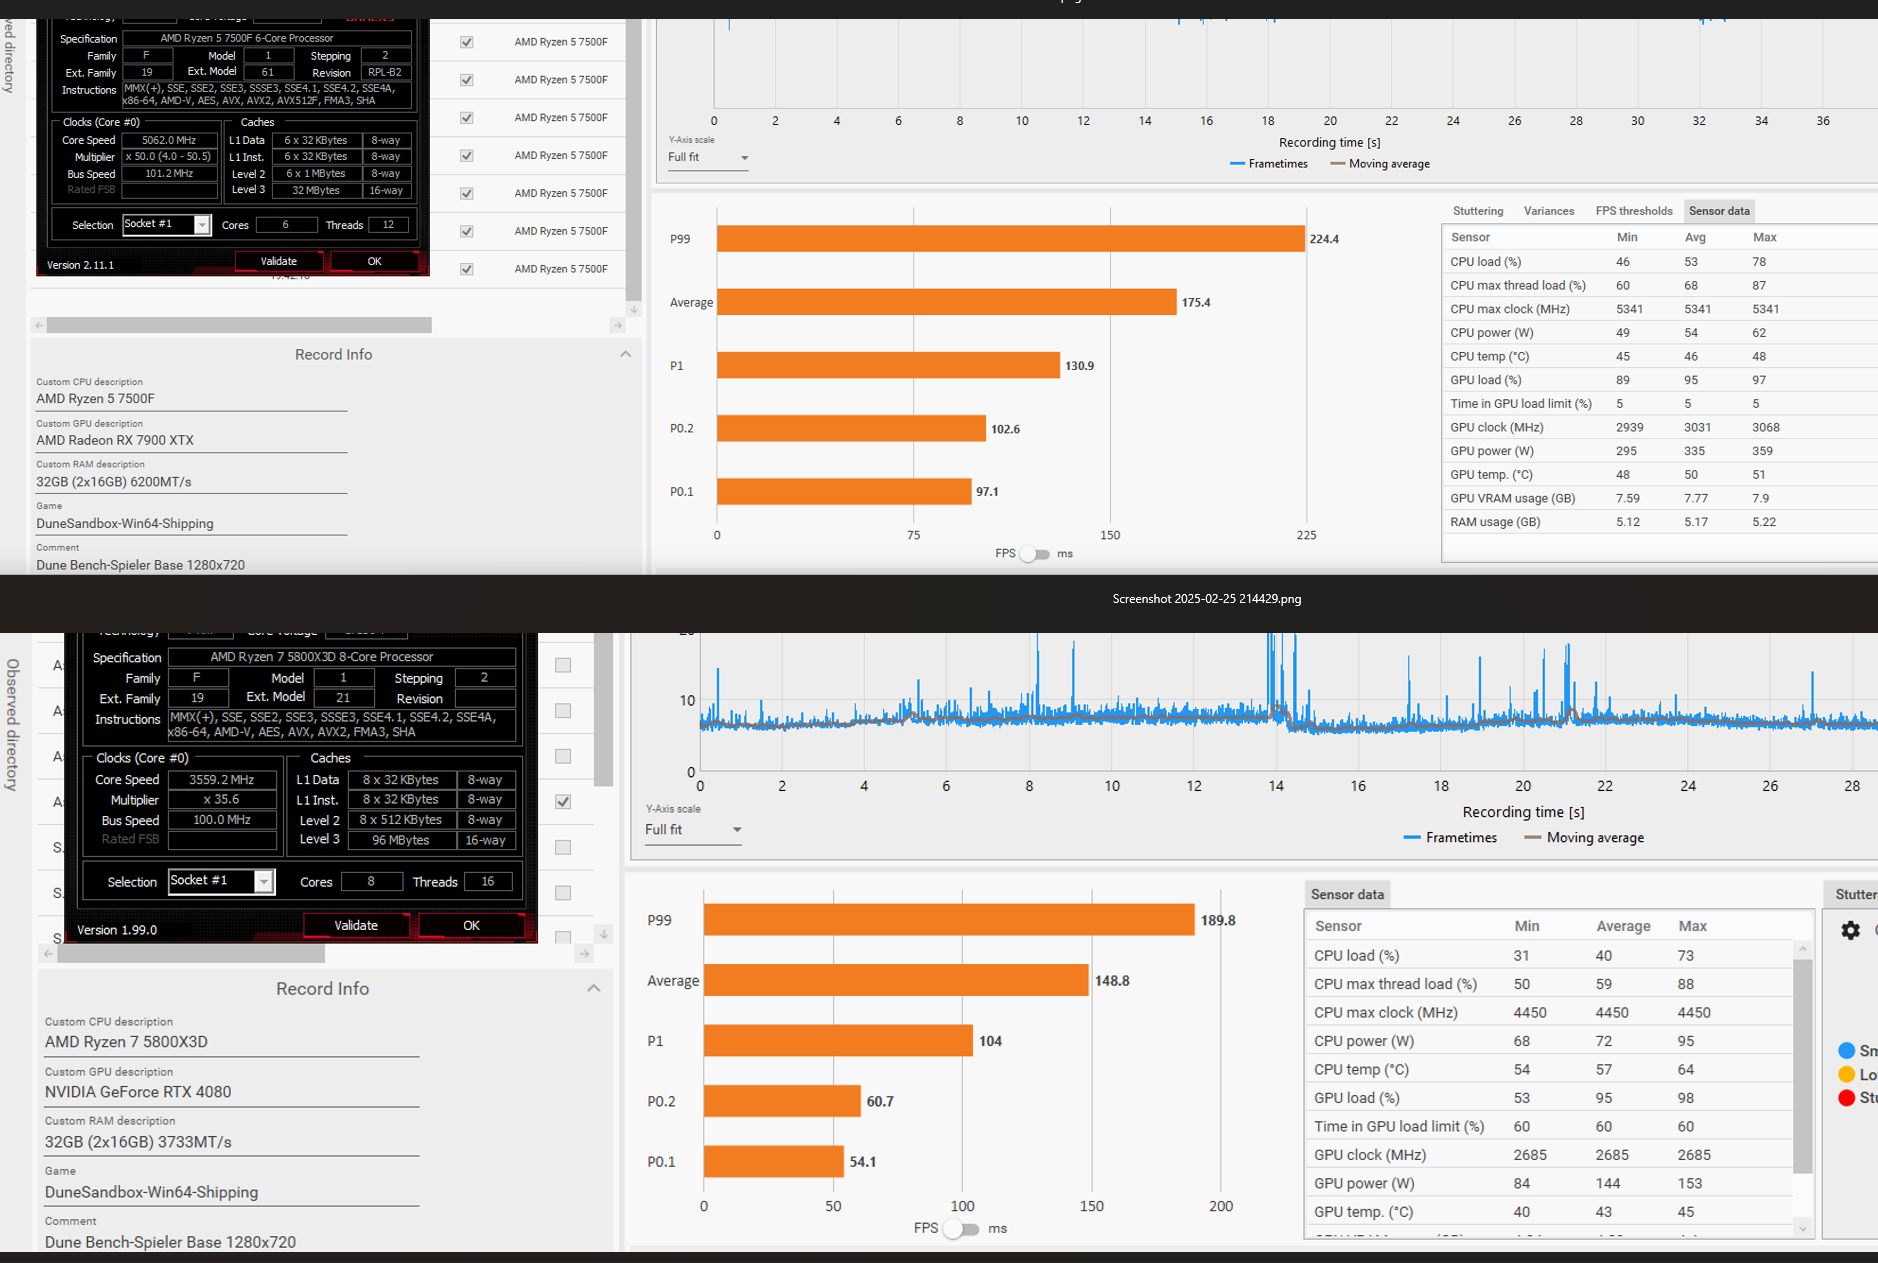Click the down arrow of the Ryzen 5 7500F record list scrollbar
Image resolution: width=1878 pixels, height=1263 pixels.
click(x=633, y=309)
